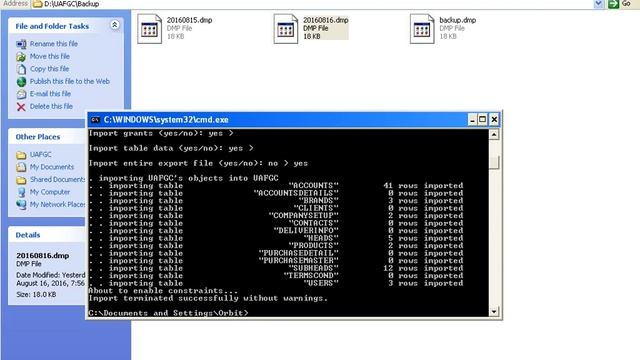Click the address bar folder icon
This screenshot has height=360, width=640.
click(38, 4)
